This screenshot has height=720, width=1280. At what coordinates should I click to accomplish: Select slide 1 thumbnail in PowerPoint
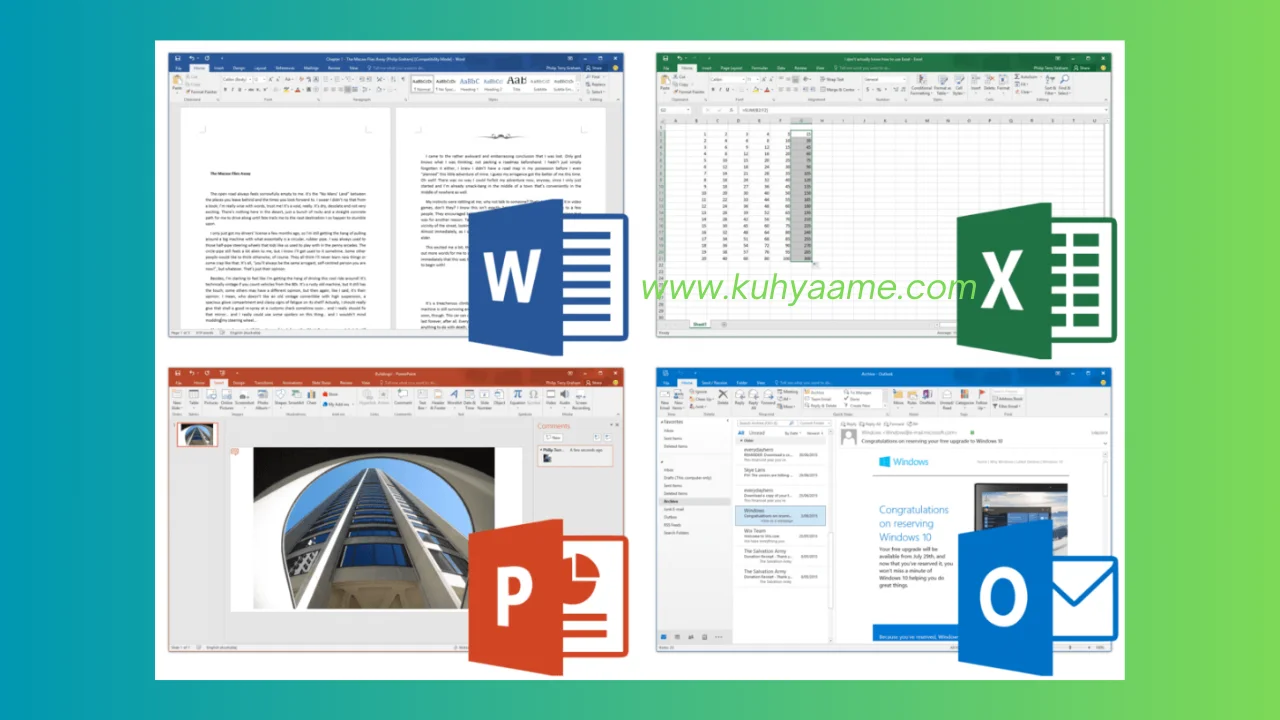pos(197,433)
